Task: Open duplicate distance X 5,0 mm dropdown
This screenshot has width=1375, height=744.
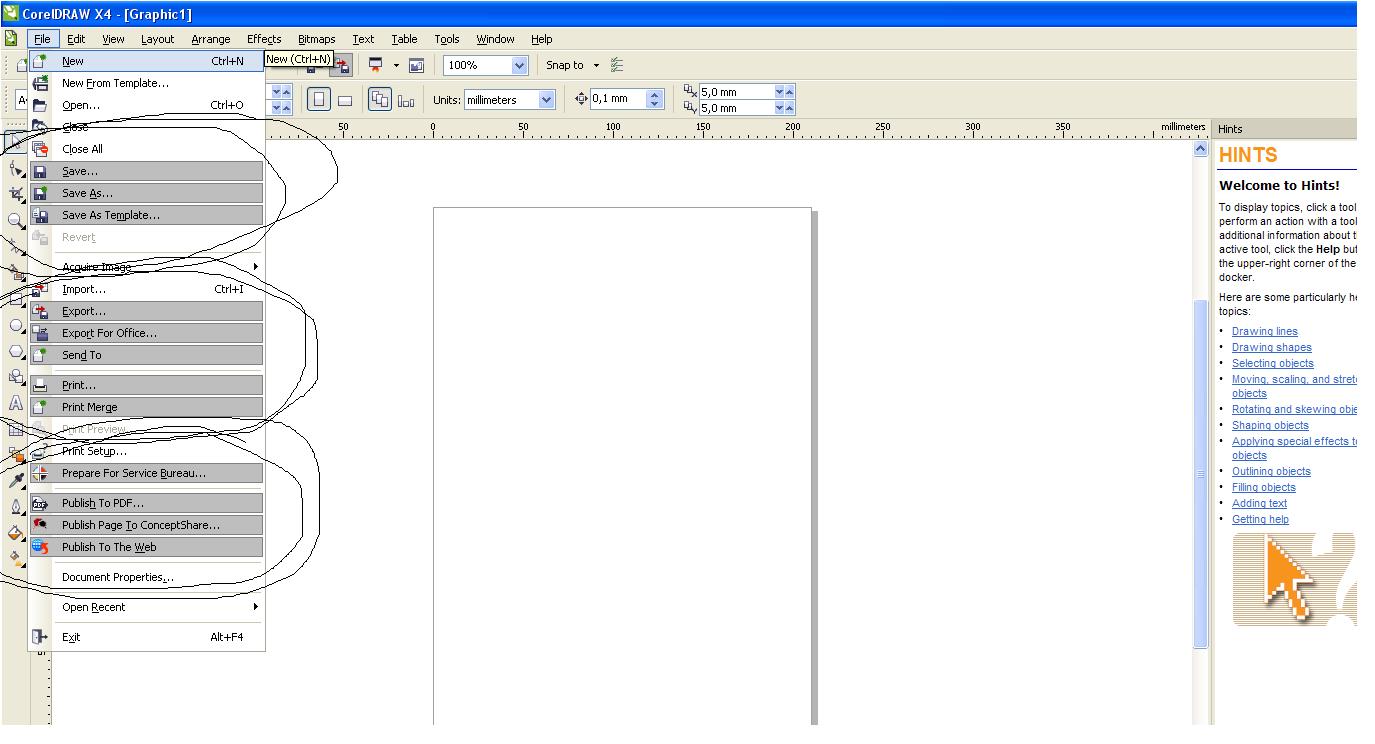Action: pyautogui.click(x=780, y=92)
